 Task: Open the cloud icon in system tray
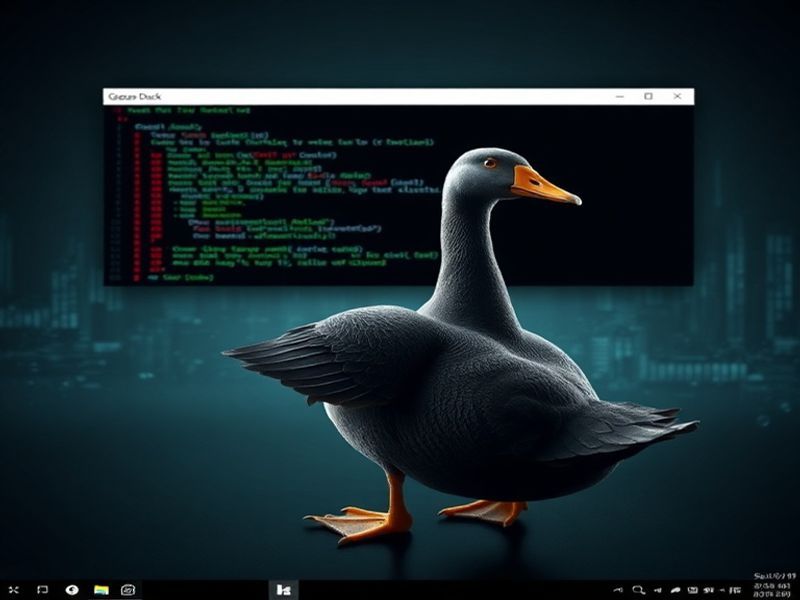pos(675,591)
